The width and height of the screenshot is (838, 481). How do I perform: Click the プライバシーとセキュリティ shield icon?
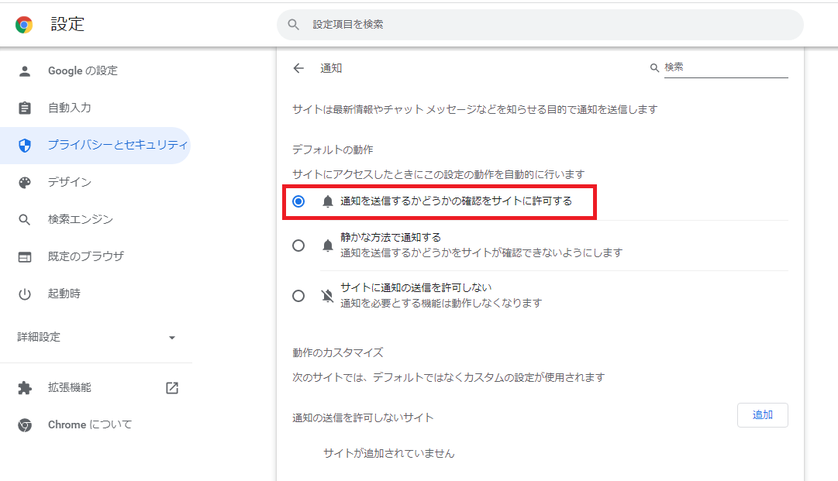click(x=25, y=145)
